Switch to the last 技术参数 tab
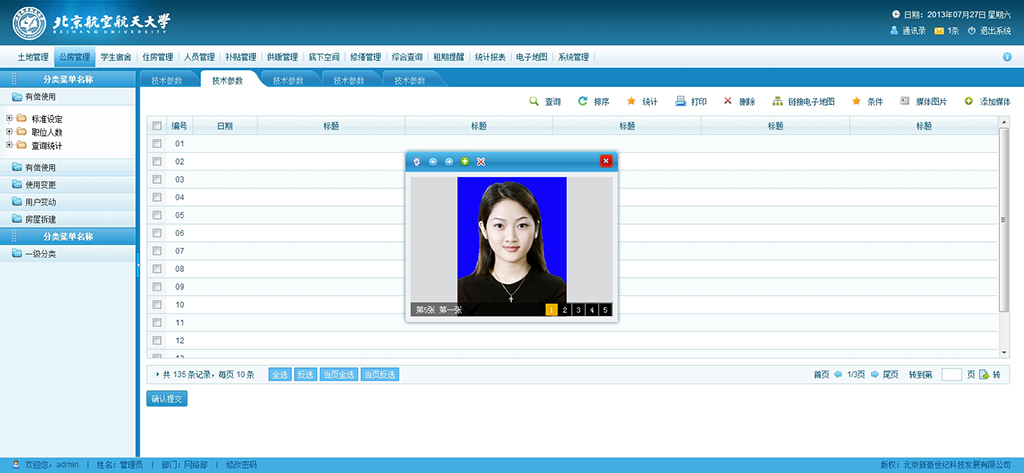This screenshot has height=473, width=1024. pyautogui.click(x=410, y=81)
